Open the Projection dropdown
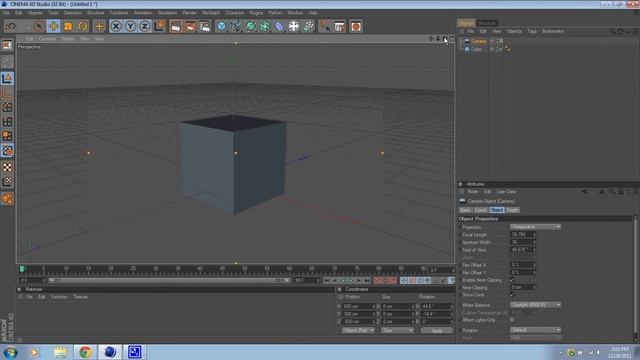This screenshot has height=360, width=640. [536, 227]
